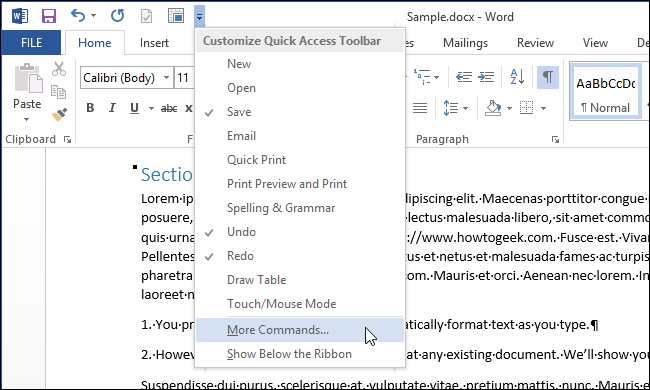
Task: Open the FILE tab
Action: pos(32,43)
